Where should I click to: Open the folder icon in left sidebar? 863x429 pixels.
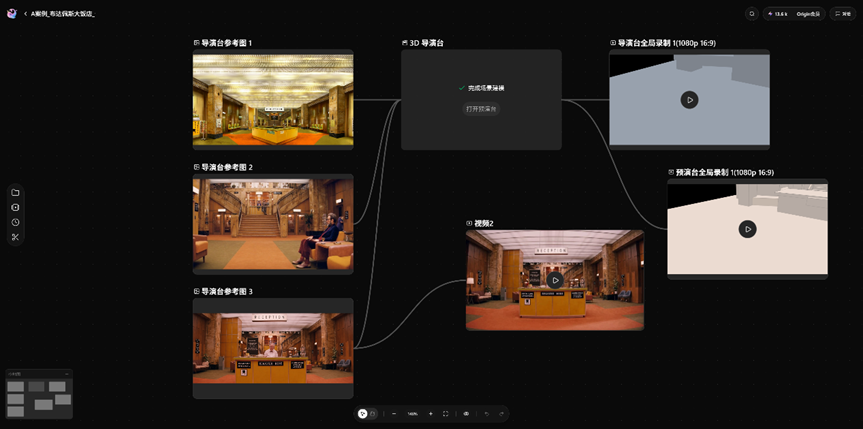click(15, 193)
